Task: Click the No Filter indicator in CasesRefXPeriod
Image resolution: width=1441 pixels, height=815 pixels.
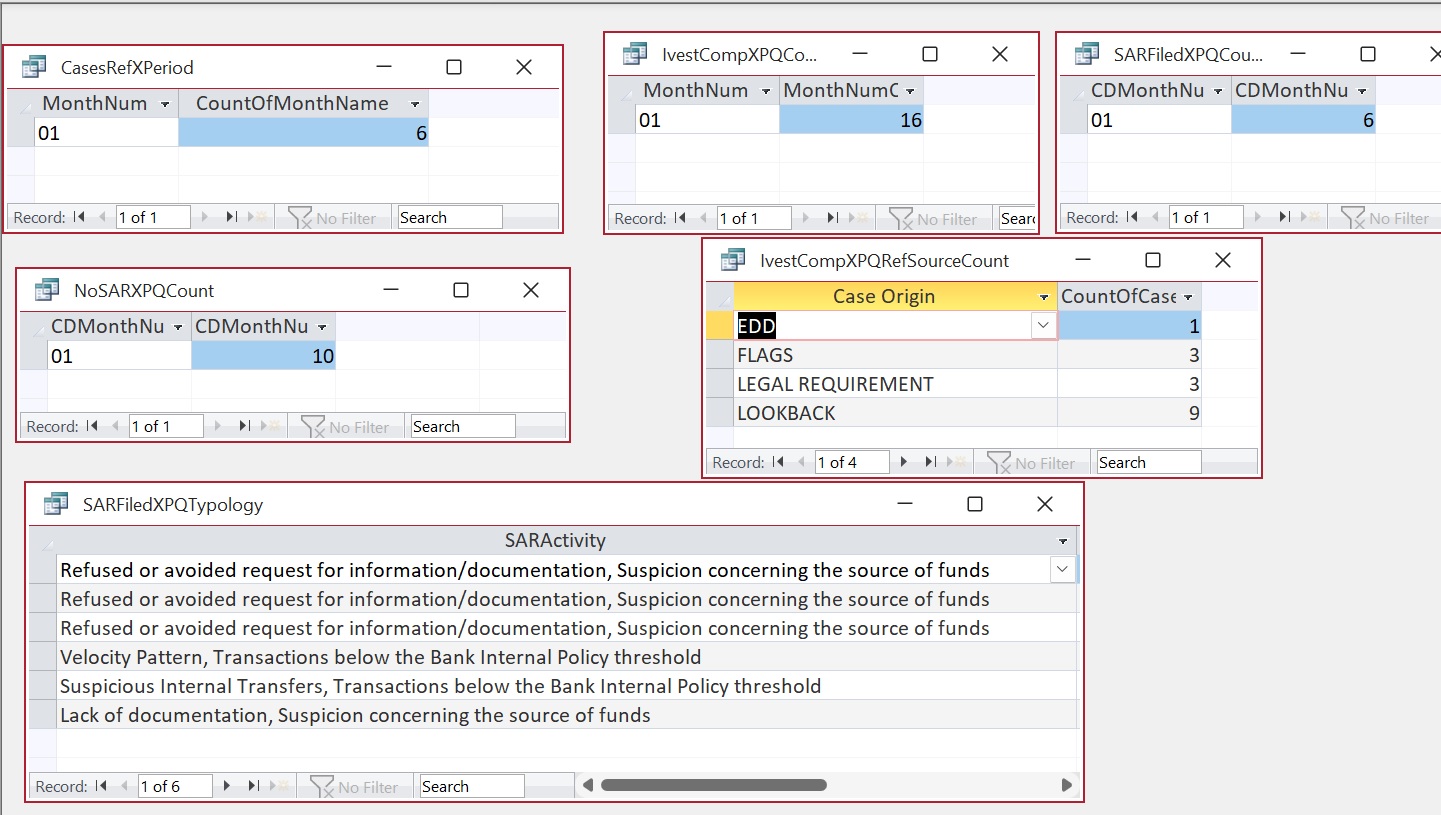Action: (x=332, y=218)
